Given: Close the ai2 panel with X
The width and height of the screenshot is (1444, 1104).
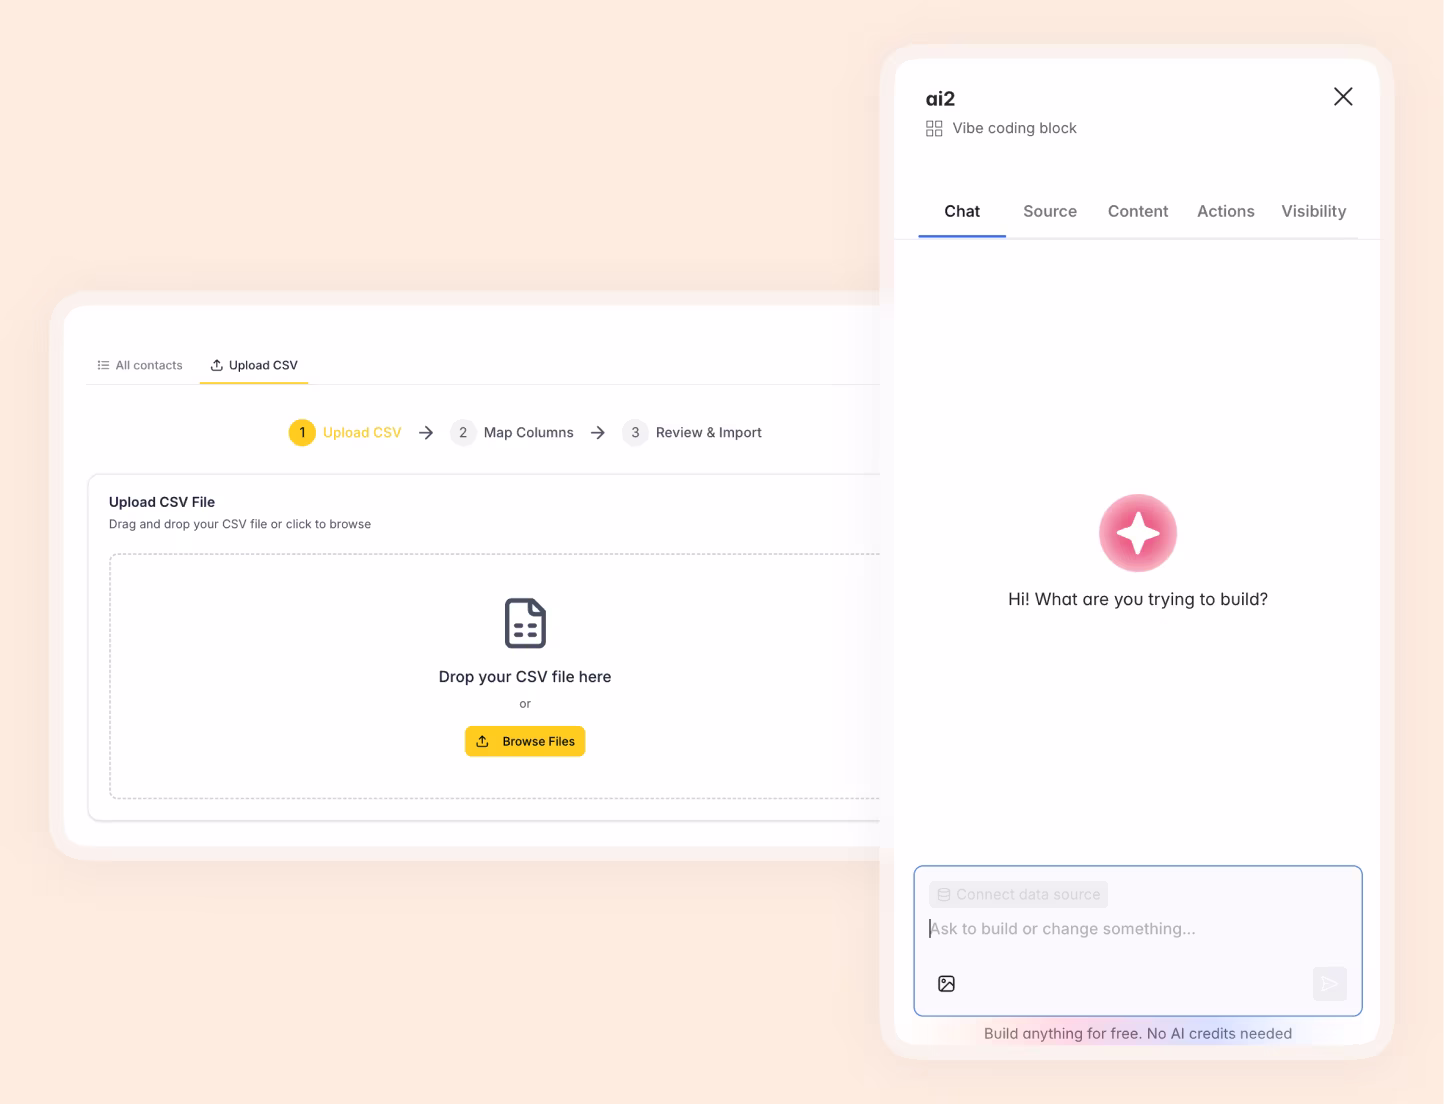Looking at the screenshot, I should pos(1343,97).
